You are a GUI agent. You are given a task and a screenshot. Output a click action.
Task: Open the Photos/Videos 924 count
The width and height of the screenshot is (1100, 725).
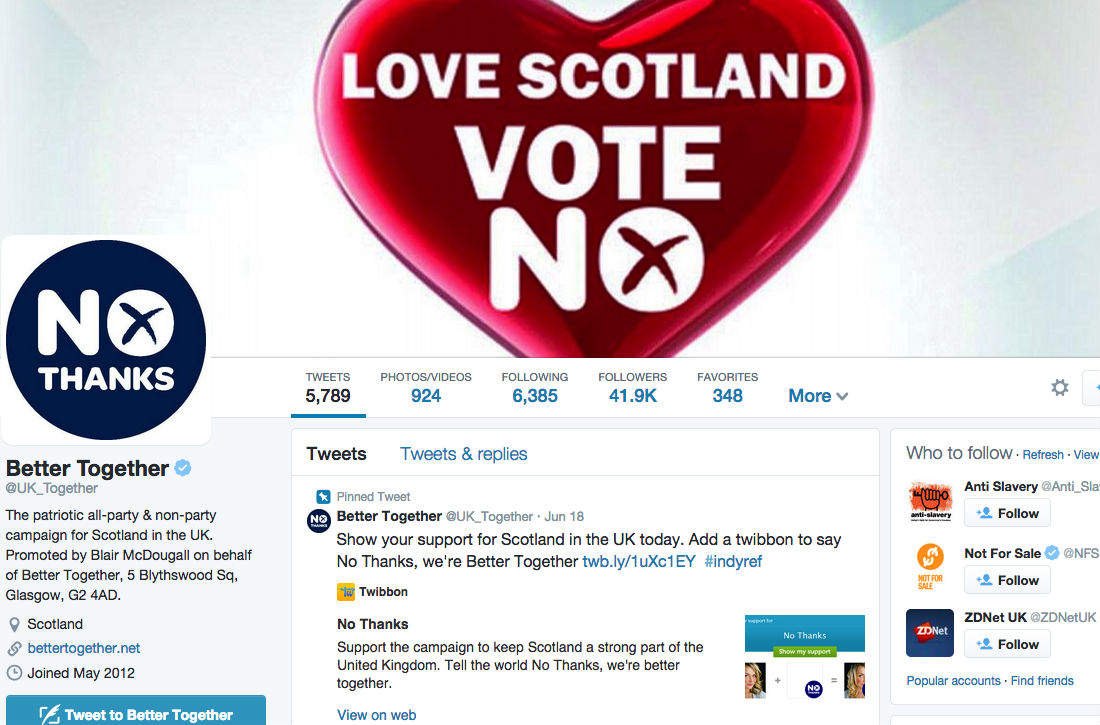[426, 387]
